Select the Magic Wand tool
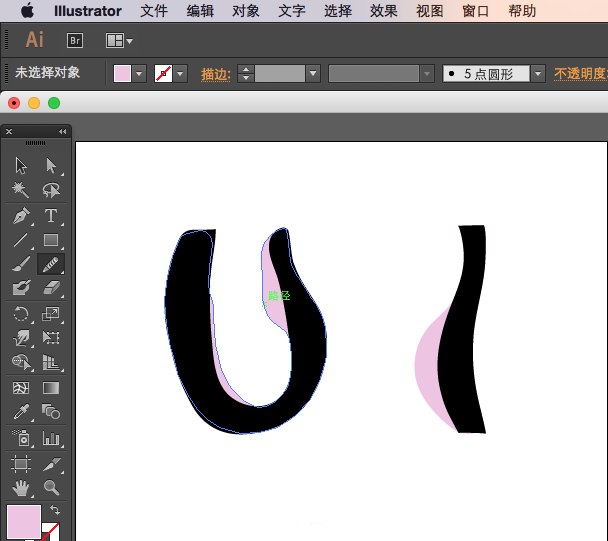608x541 pixels. click(x=21, y=190)
